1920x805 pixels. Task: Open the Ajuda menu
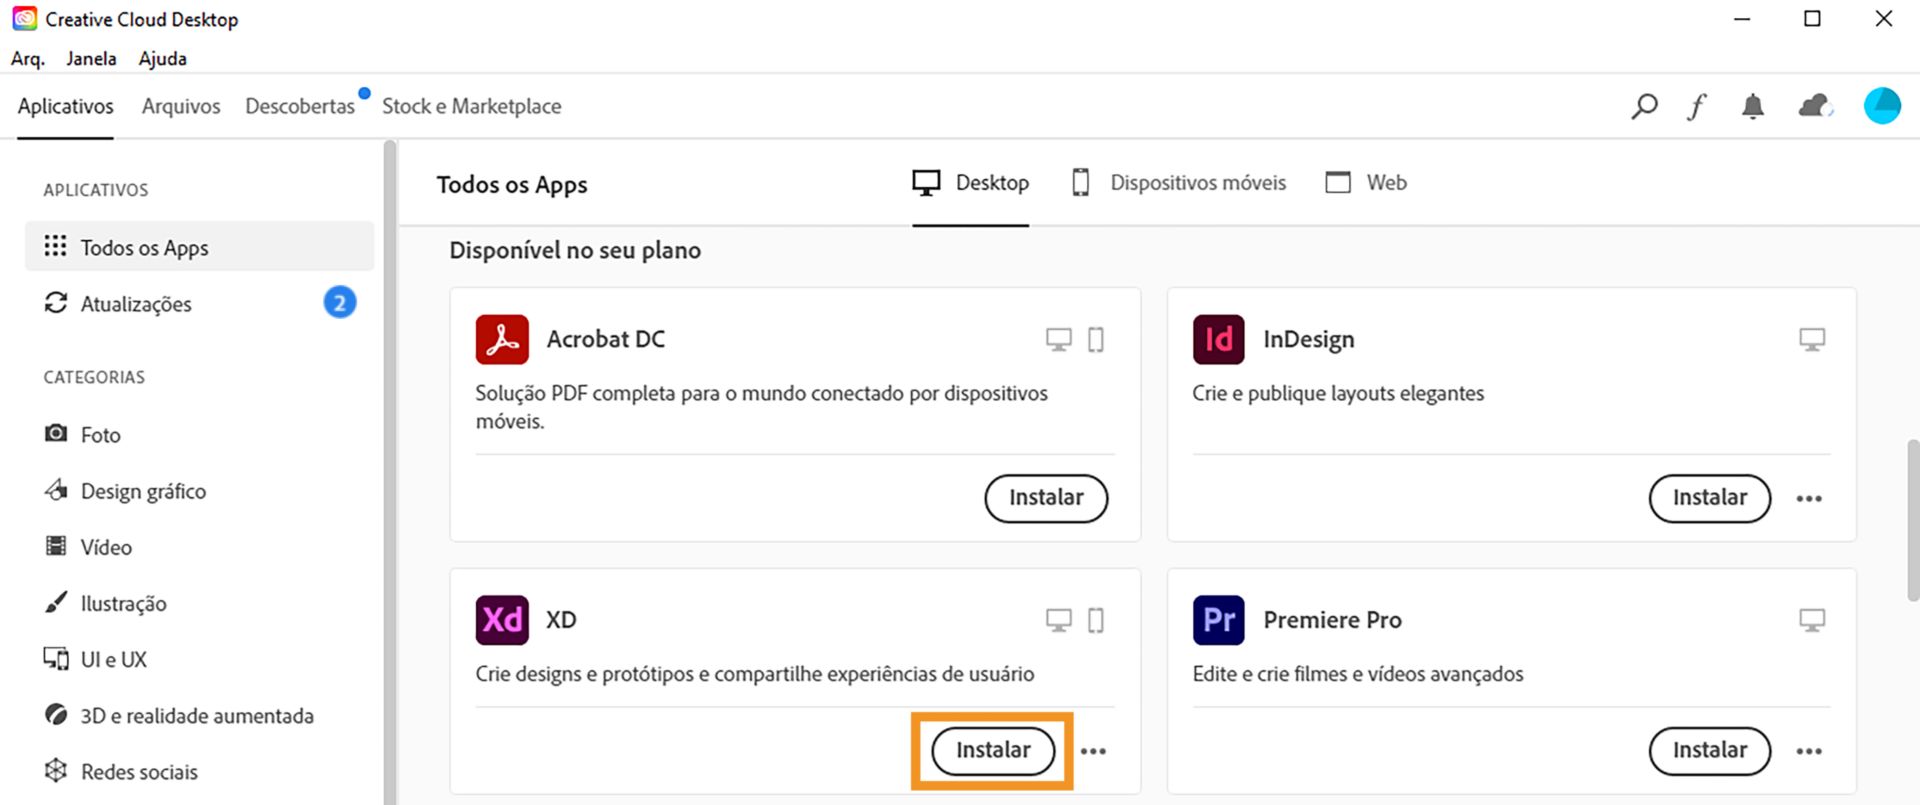(162, 58)
